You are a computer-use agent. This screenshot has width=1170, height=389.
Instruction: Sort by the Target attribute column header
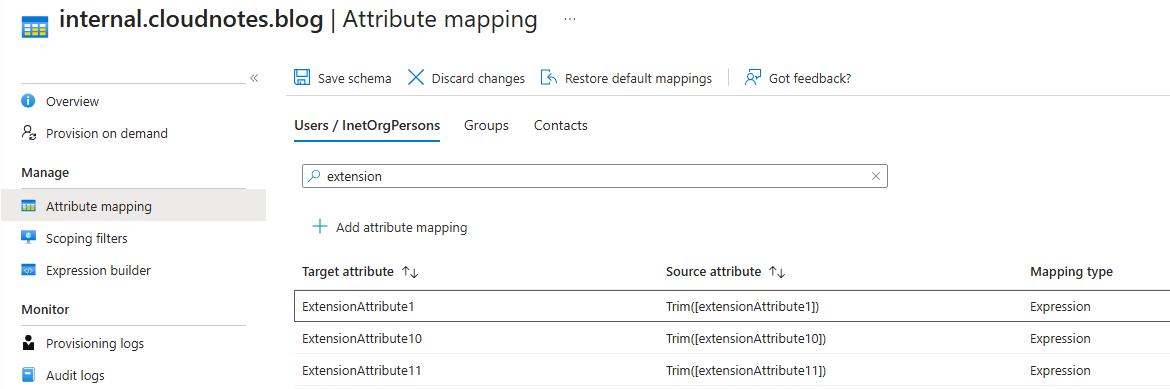[348, 272]
